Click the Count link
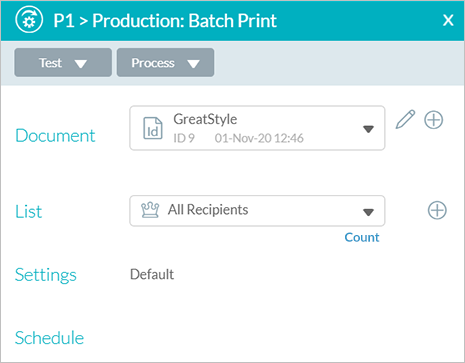This screenshot has height=363, width=465. pos(362,237)
